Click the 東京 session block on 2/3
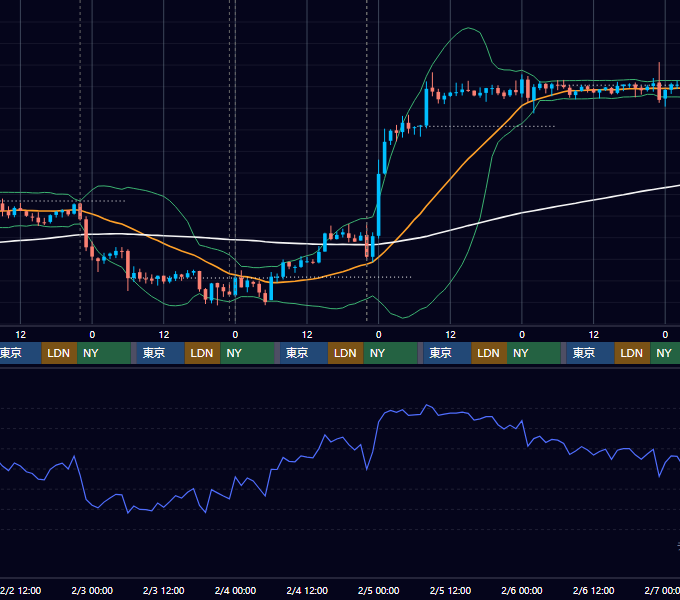This screenshot has height=600, width=680. pos(160,353)
